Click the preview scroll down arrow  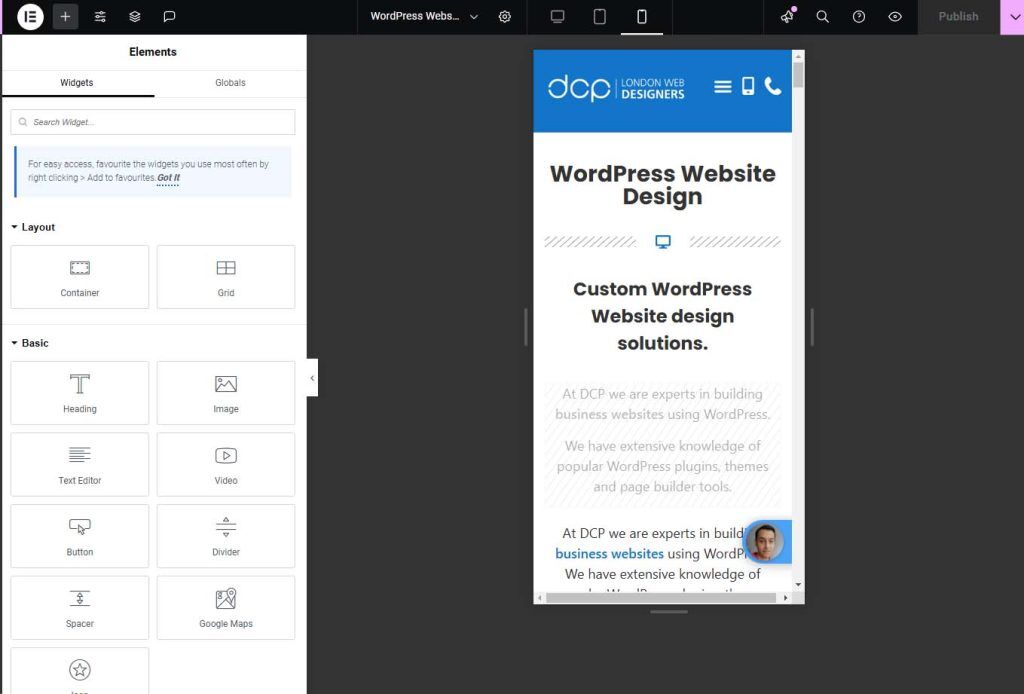[x=798, y=585]
